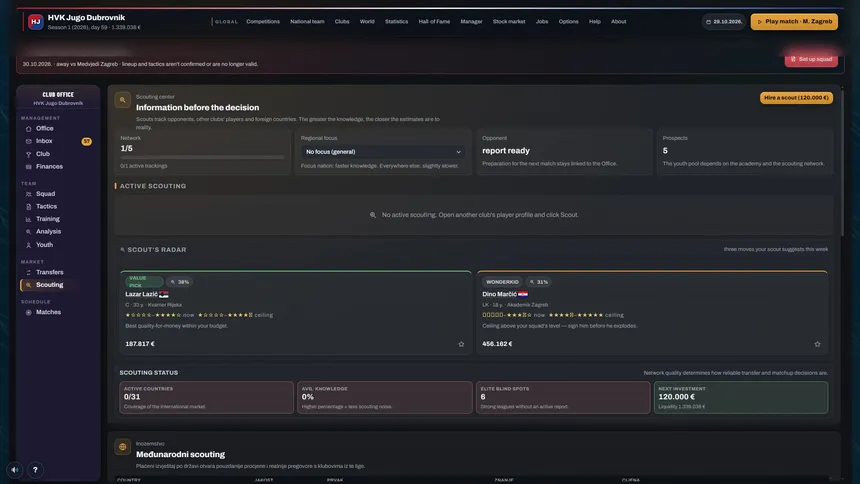Image resolution: width=860 pixels, height=484 pixels.
Task: Click the Avg. Knowledge 0% tile
Action: (384, 397)
